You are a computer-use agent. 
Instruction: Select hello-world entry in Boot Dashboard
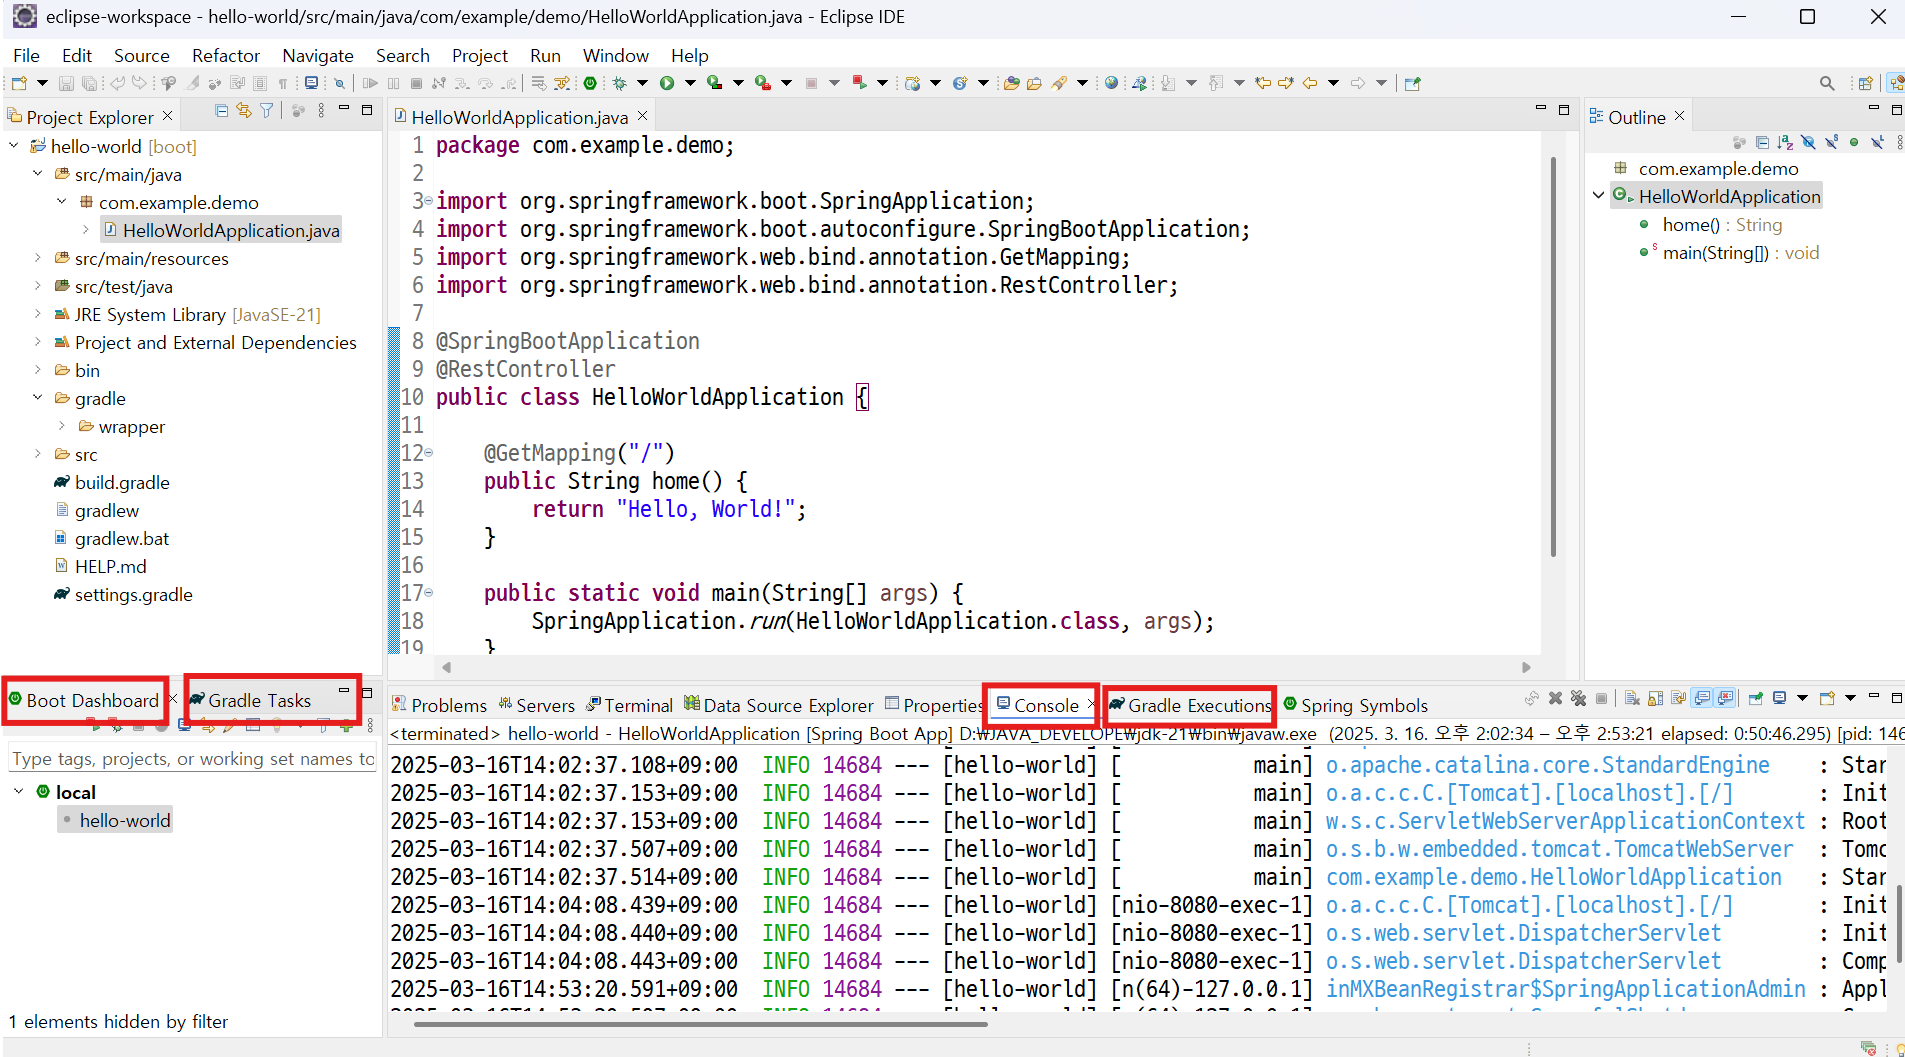click(125, 820)
